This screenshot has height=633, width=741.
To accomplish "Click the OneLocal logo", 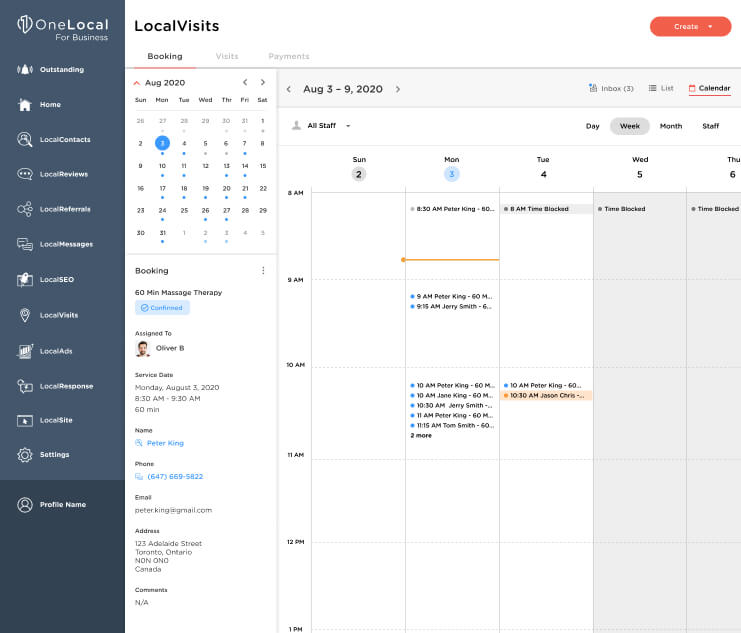I will (x=63, y=27).
